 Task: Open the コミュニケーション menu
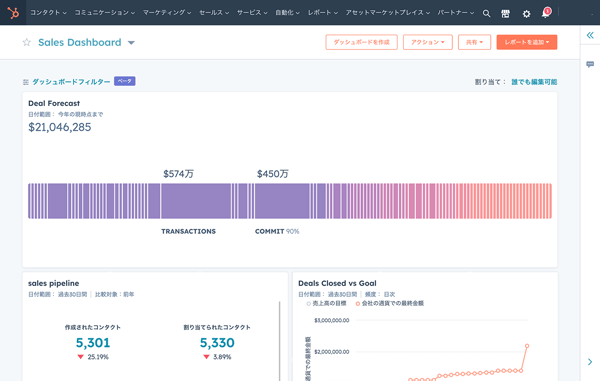pos(104,13)
